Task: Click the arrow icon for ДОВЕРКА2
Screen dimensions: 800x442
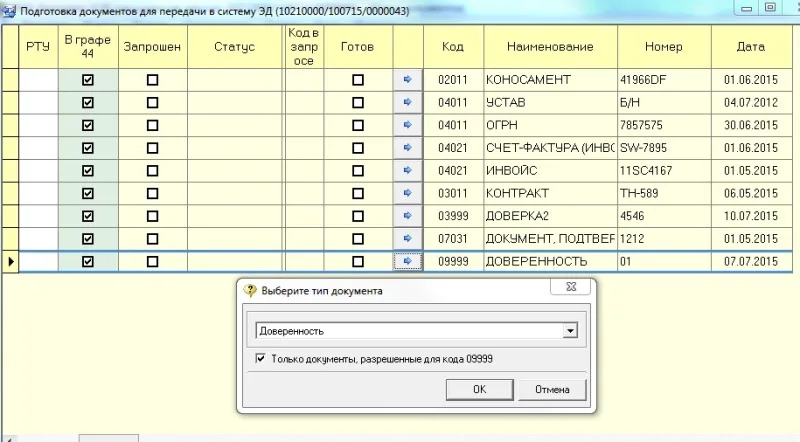Action: point(408,216)
